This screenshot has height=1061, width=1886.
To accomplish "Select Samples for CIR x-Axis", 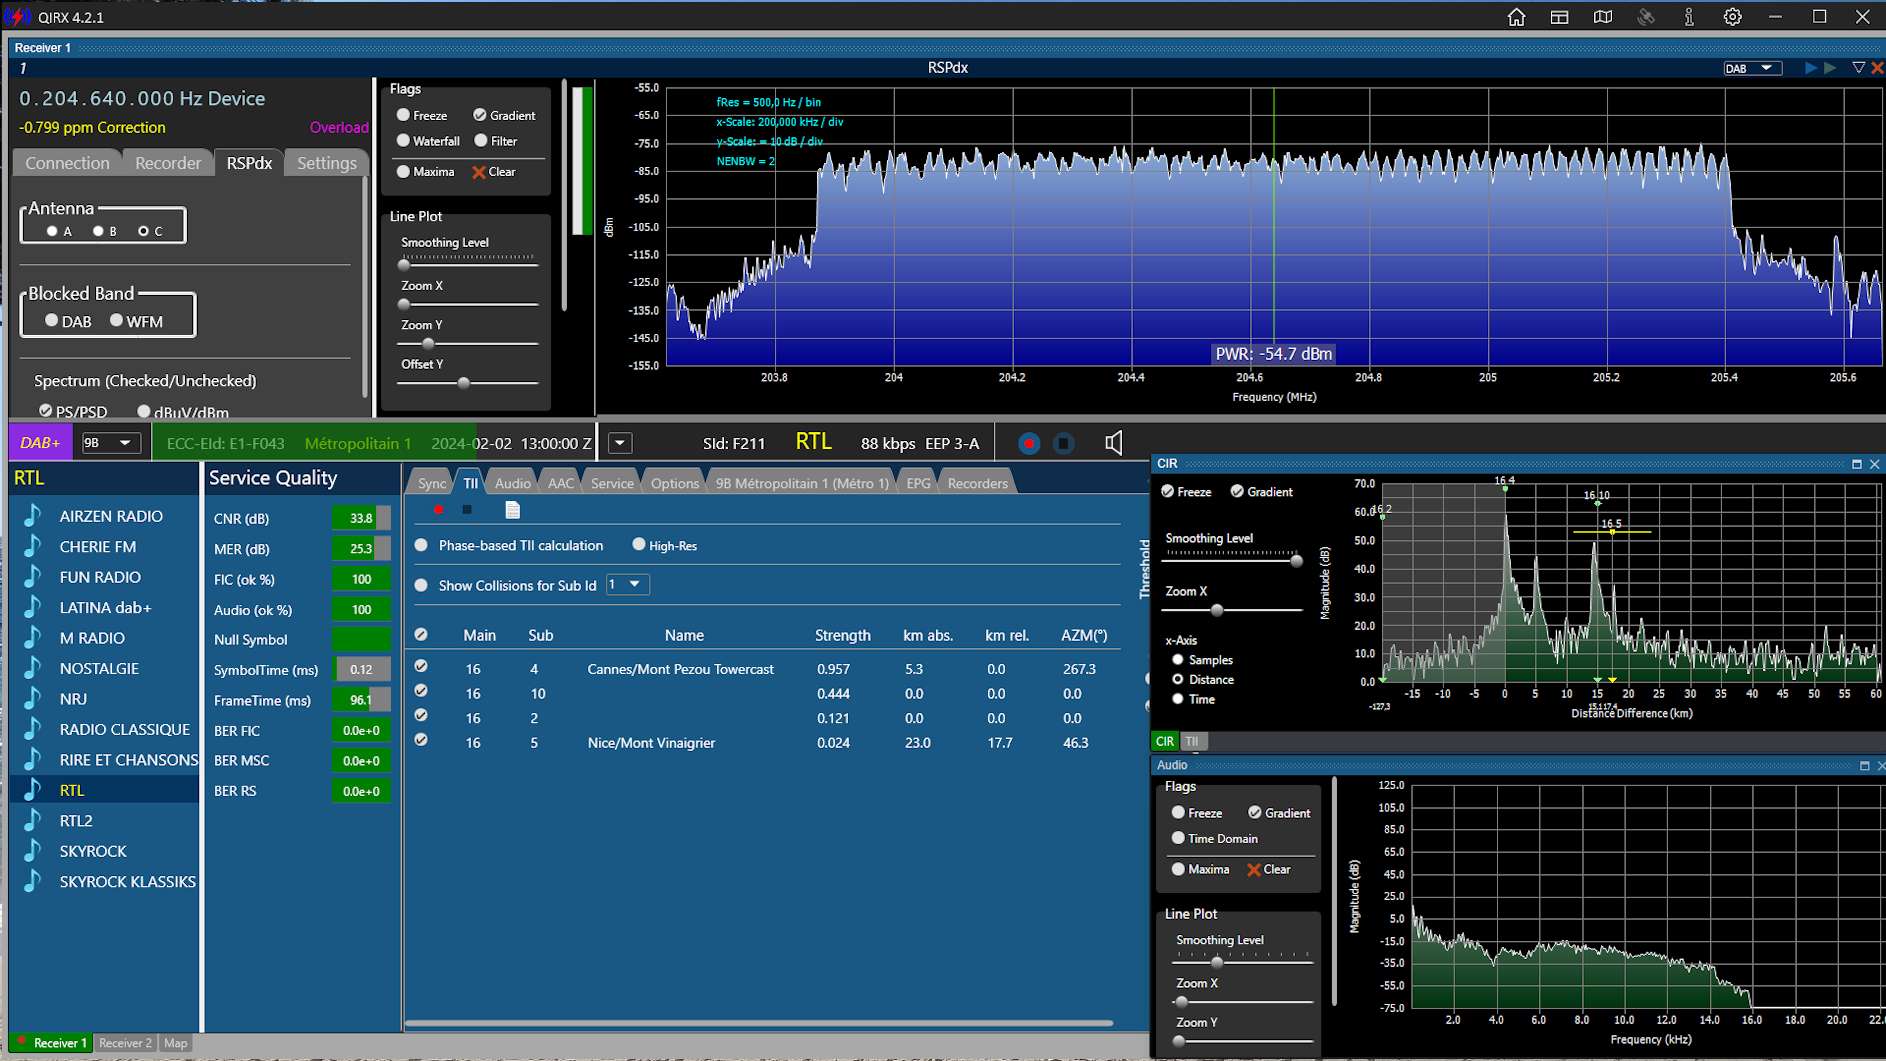I will (x=1177, y=660).
